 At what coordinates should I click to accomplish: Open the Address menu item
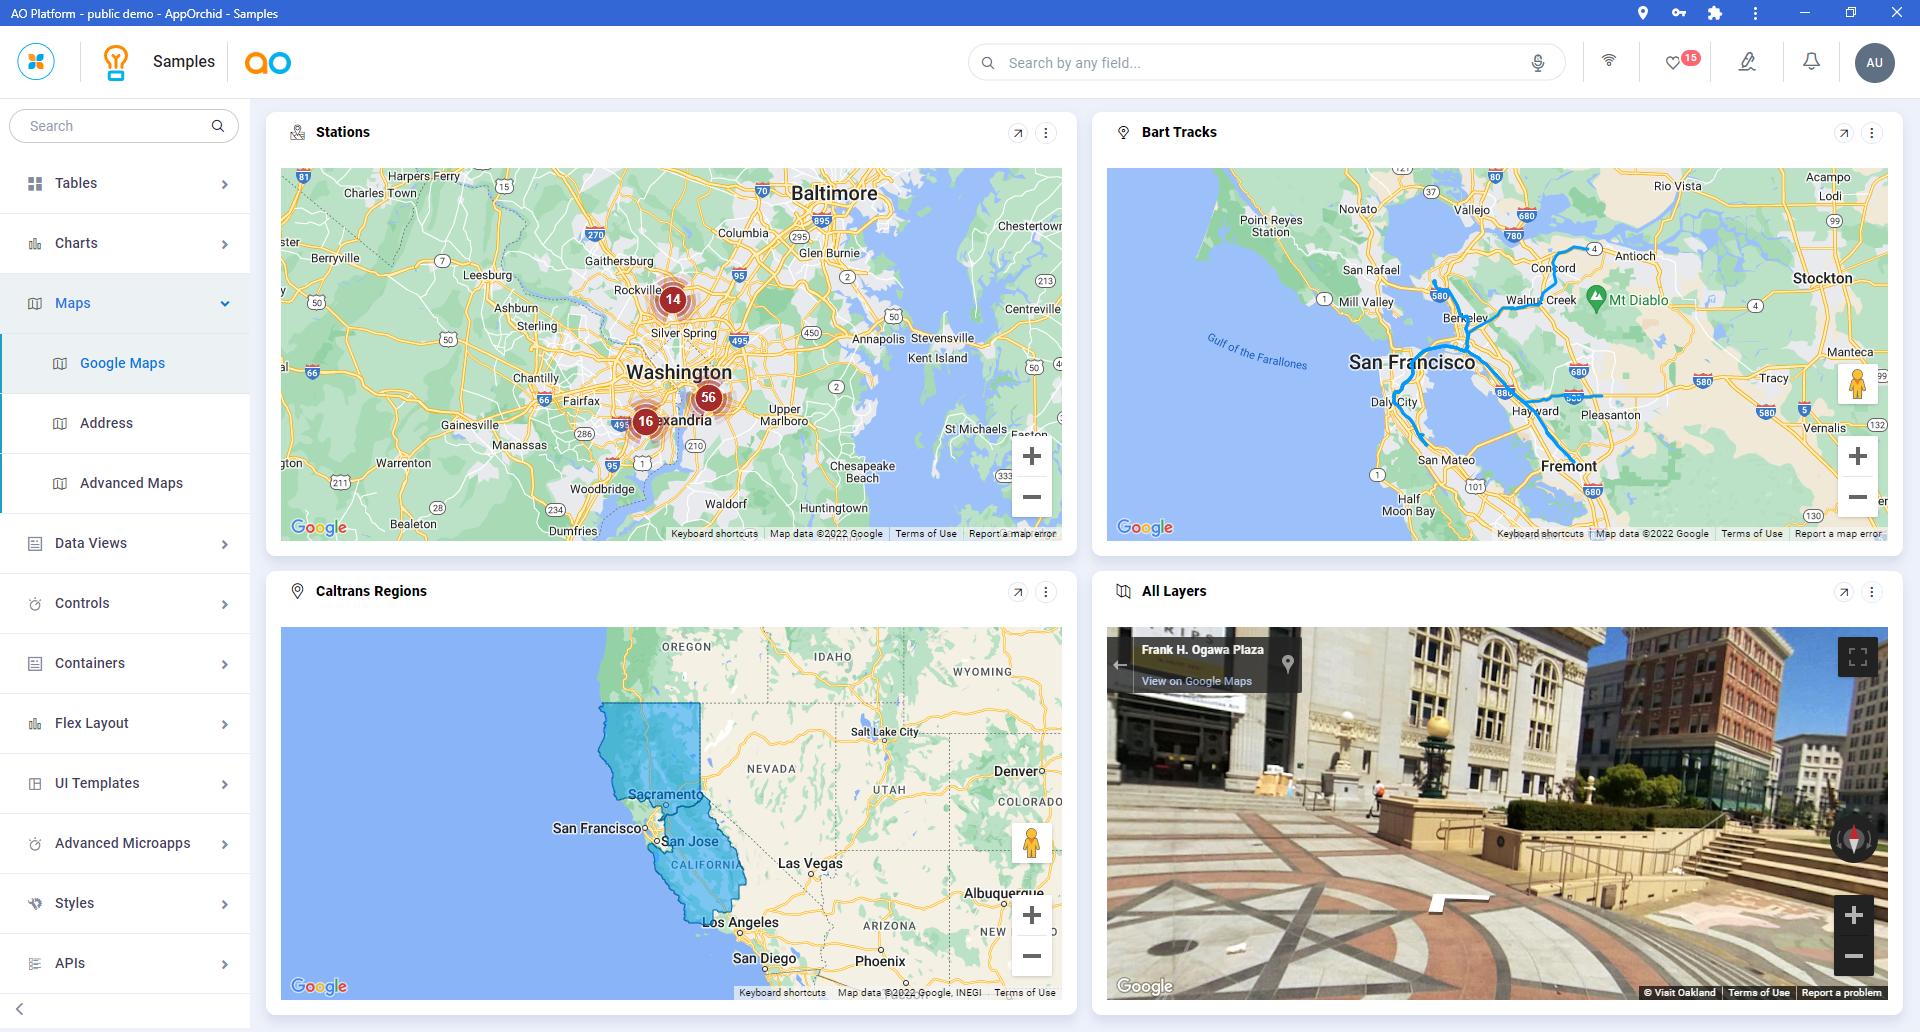[106, 424]
